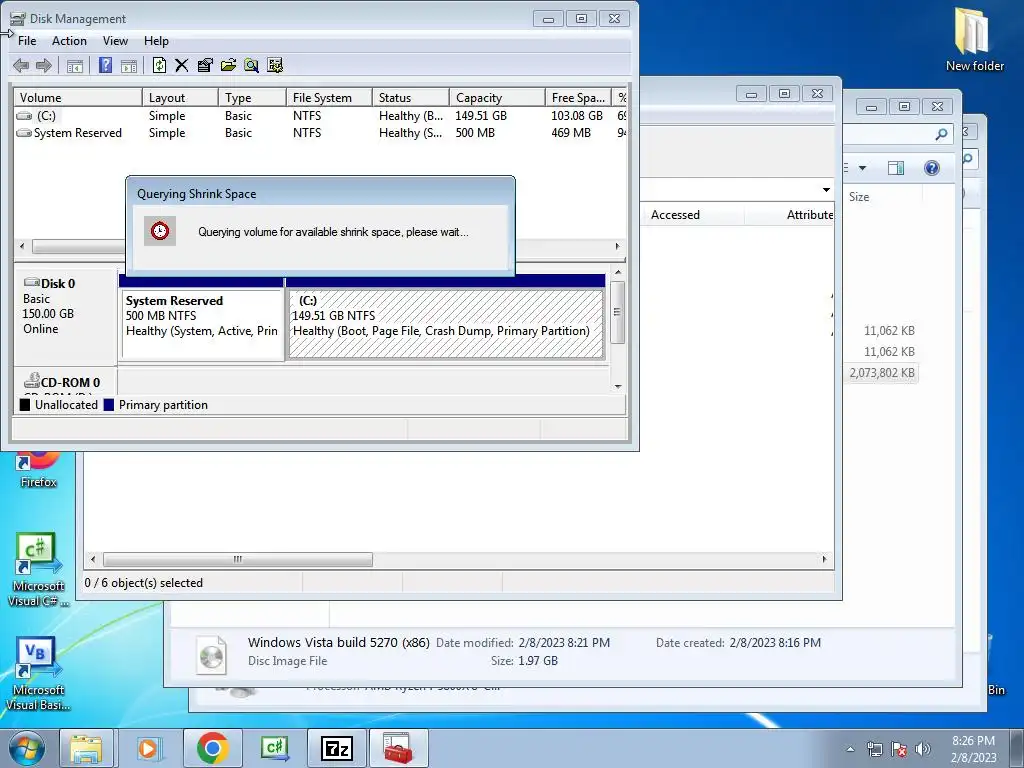1024x768 pixels.
Task: Click the Windows Vista build 5270 disc image icon
Action: [x=212, y=654]
